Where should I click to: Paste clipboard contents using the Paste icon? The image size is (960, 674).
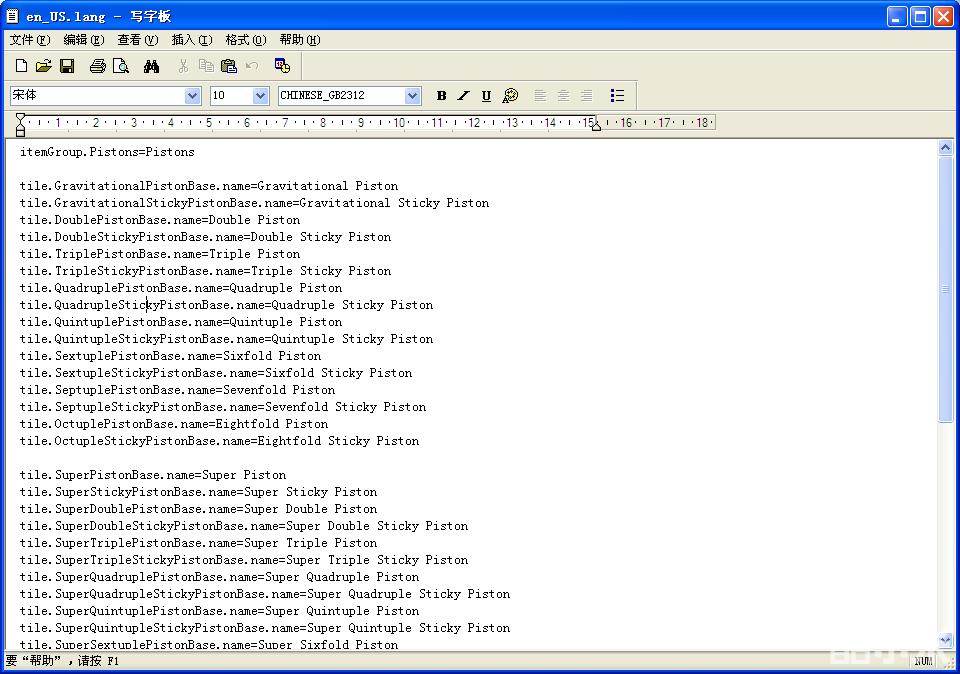[229, 66]
